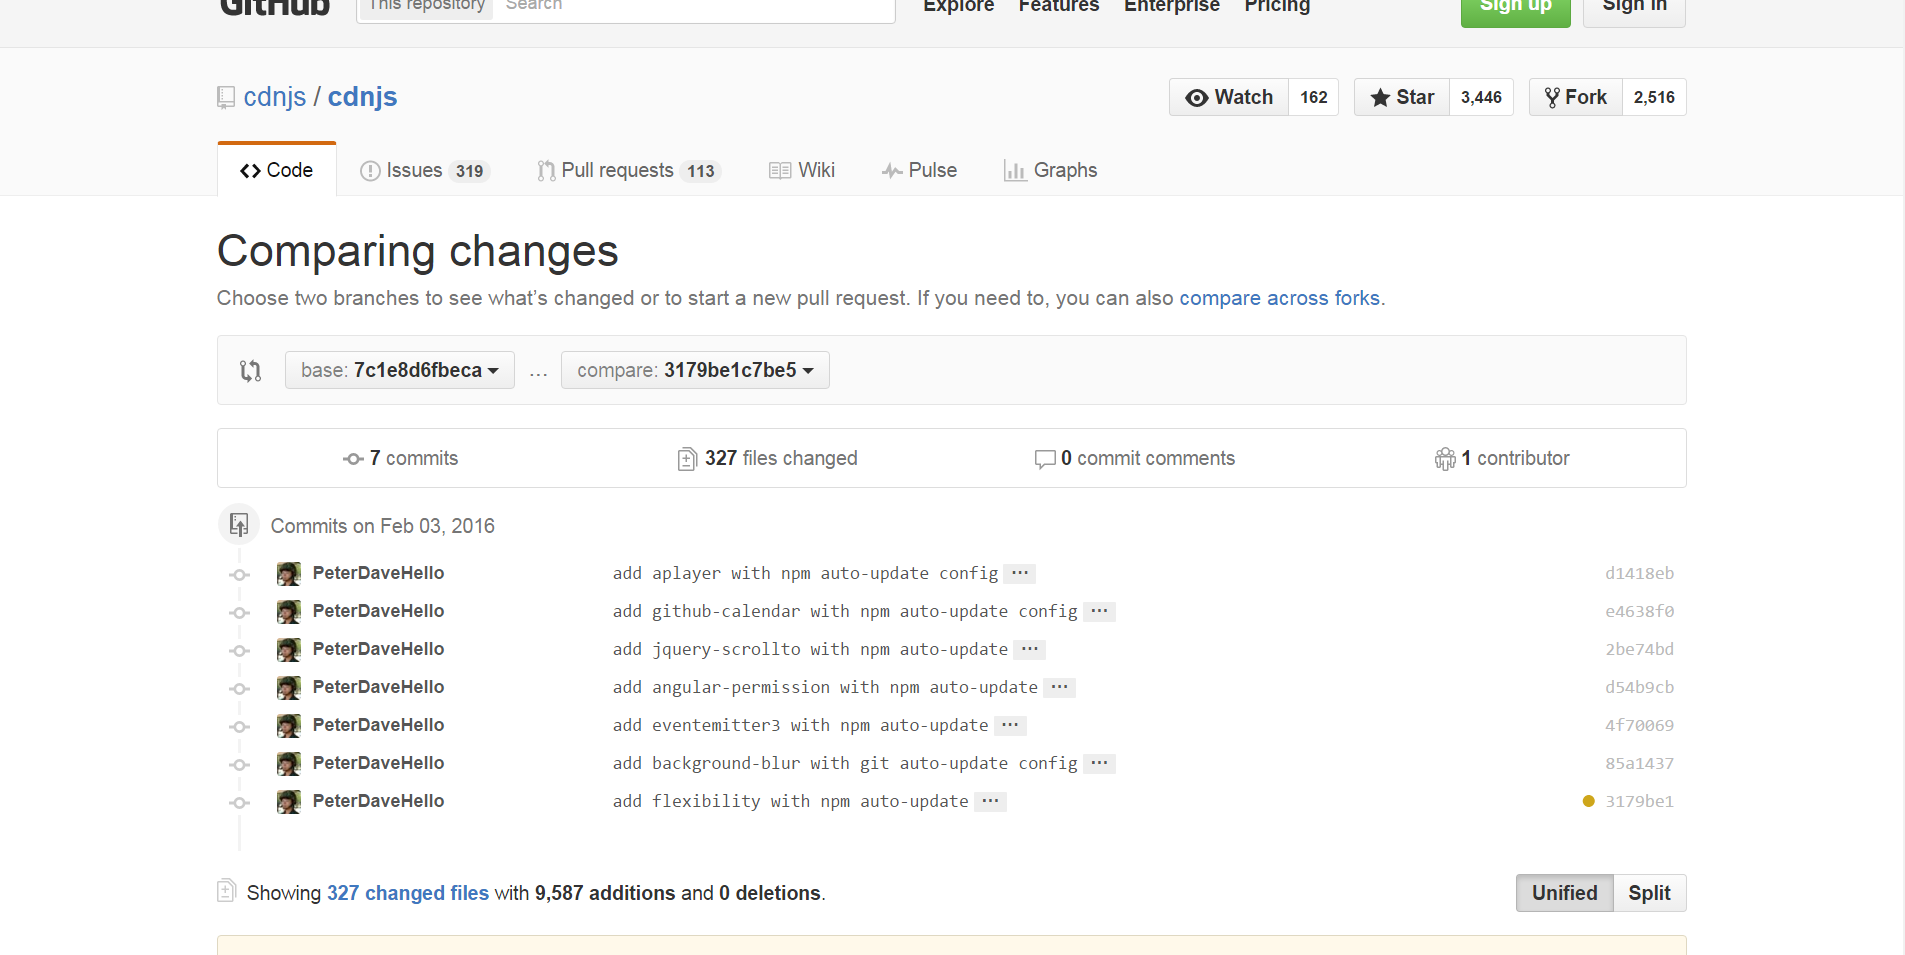Open commit hash 4f70069

(x=1639, y=725)
